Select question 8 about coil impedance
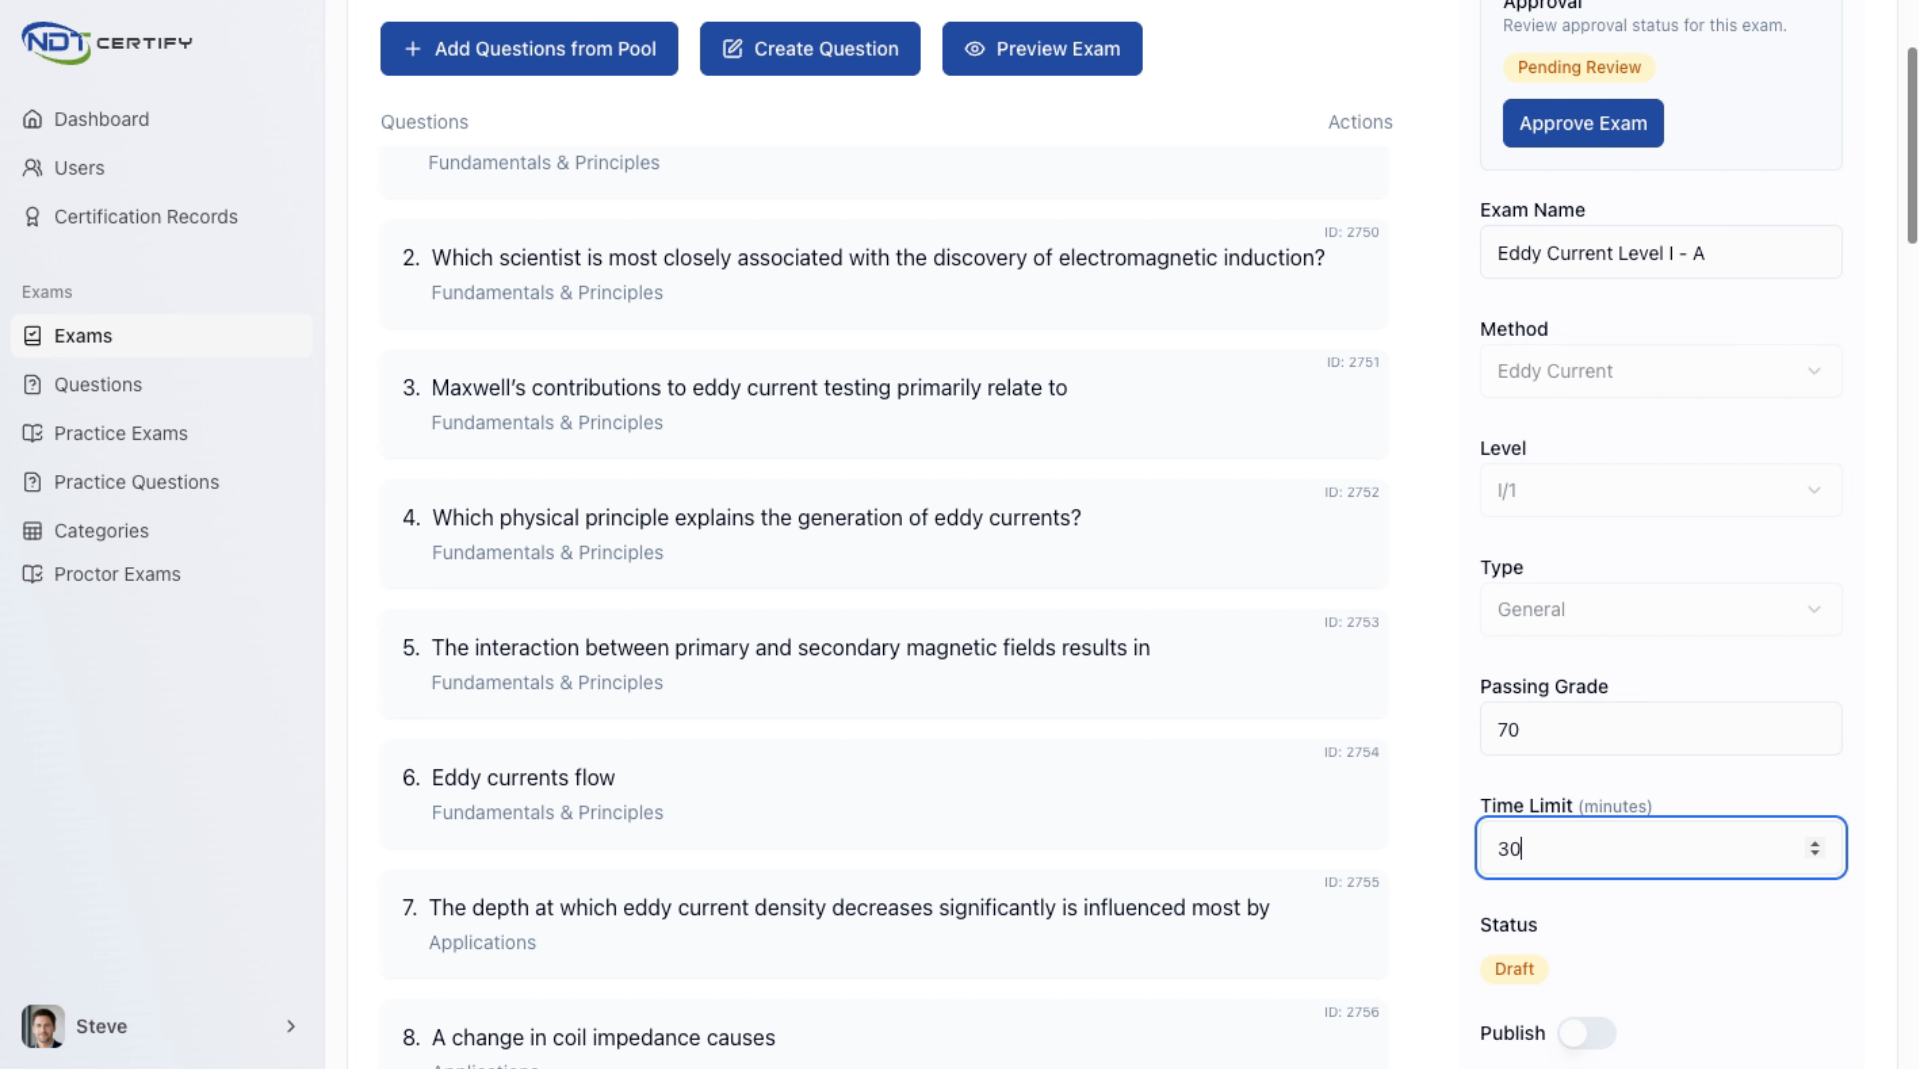 click(x=884, y=1034)
